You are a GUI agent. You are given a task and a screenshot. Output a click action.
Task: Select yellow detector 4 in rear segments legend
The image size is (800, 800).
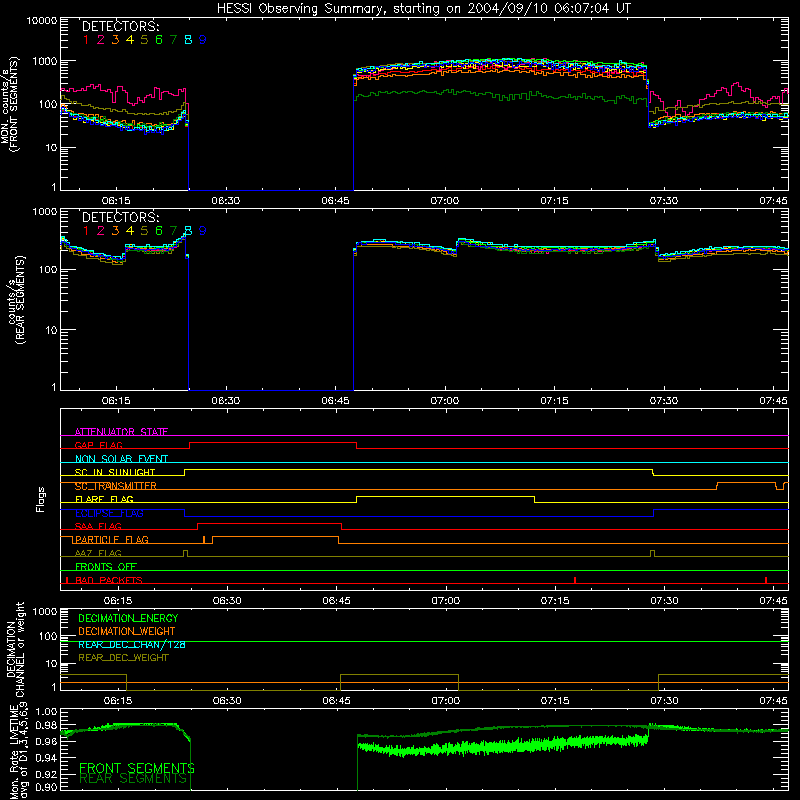pyautogui.click(x=130, y=231)
